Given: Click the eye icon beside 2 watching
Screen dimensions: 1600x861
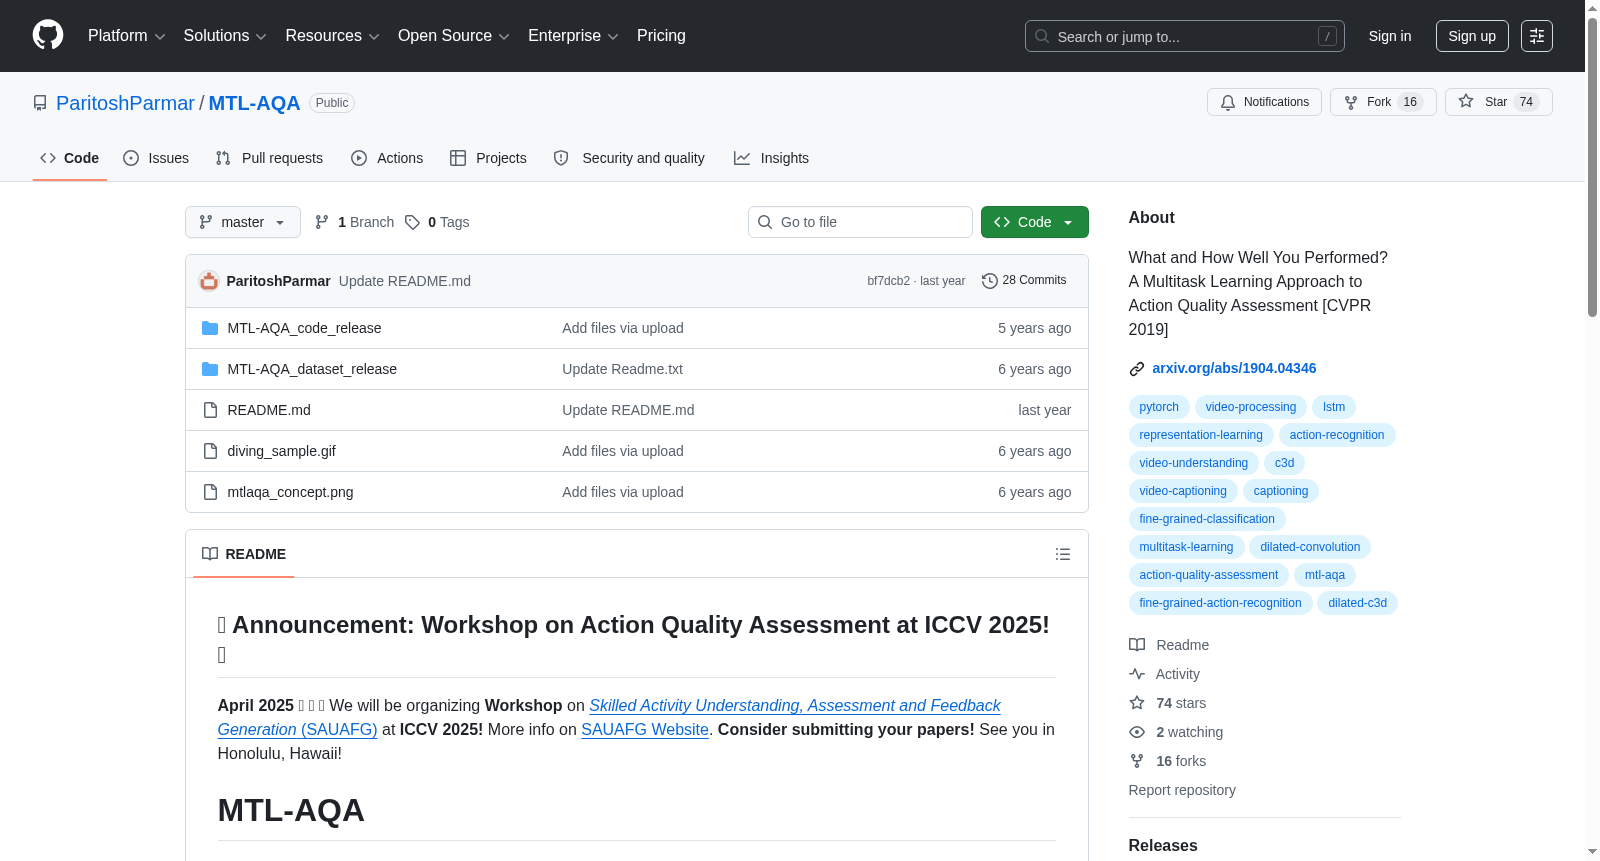Looking at the screenshot, I should (x=1137, y=732).
